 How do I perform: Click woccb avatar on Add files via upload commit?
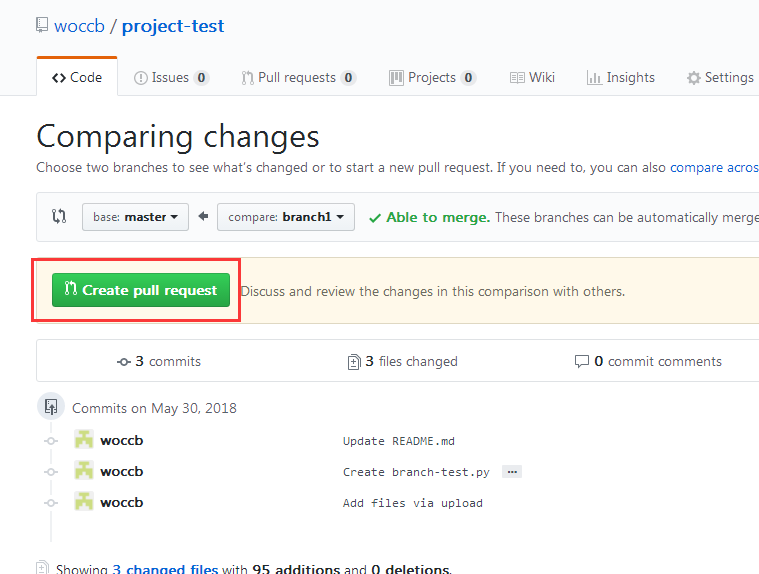(x=84, y=501)
